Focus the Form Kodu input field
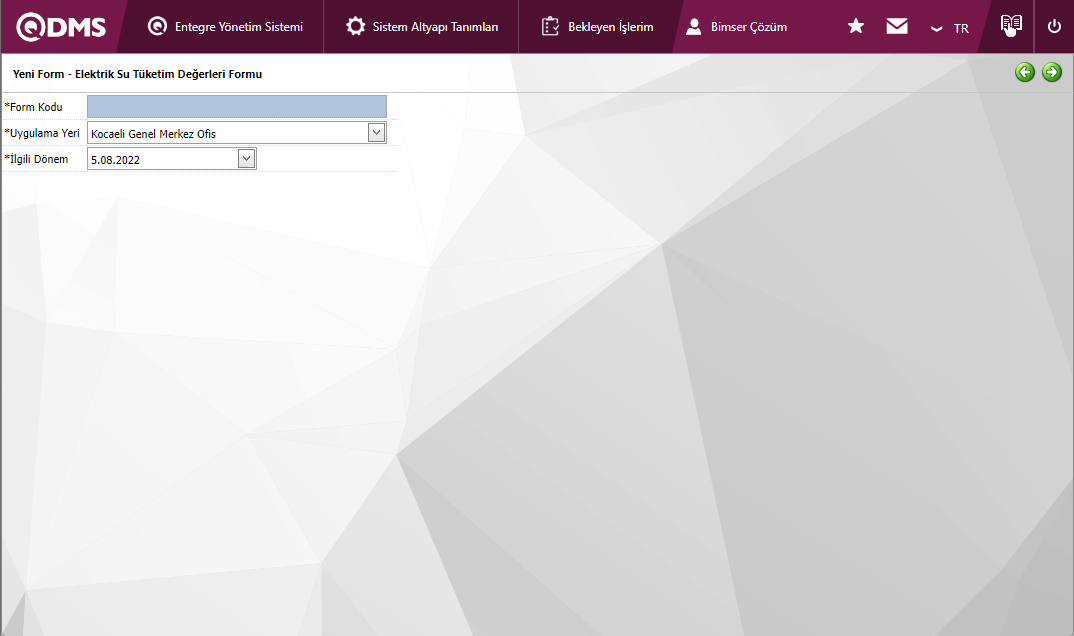This screenshot has height=636, width=1074. 237,107
